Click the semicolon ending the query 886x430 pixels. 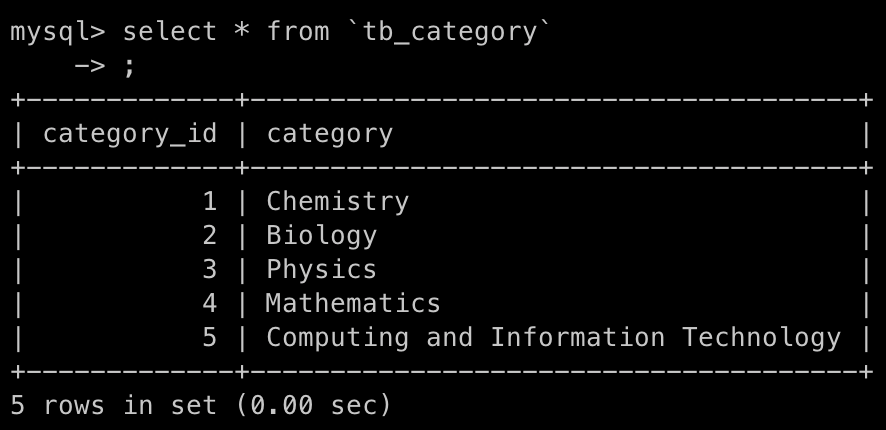[x=129, y=67]
